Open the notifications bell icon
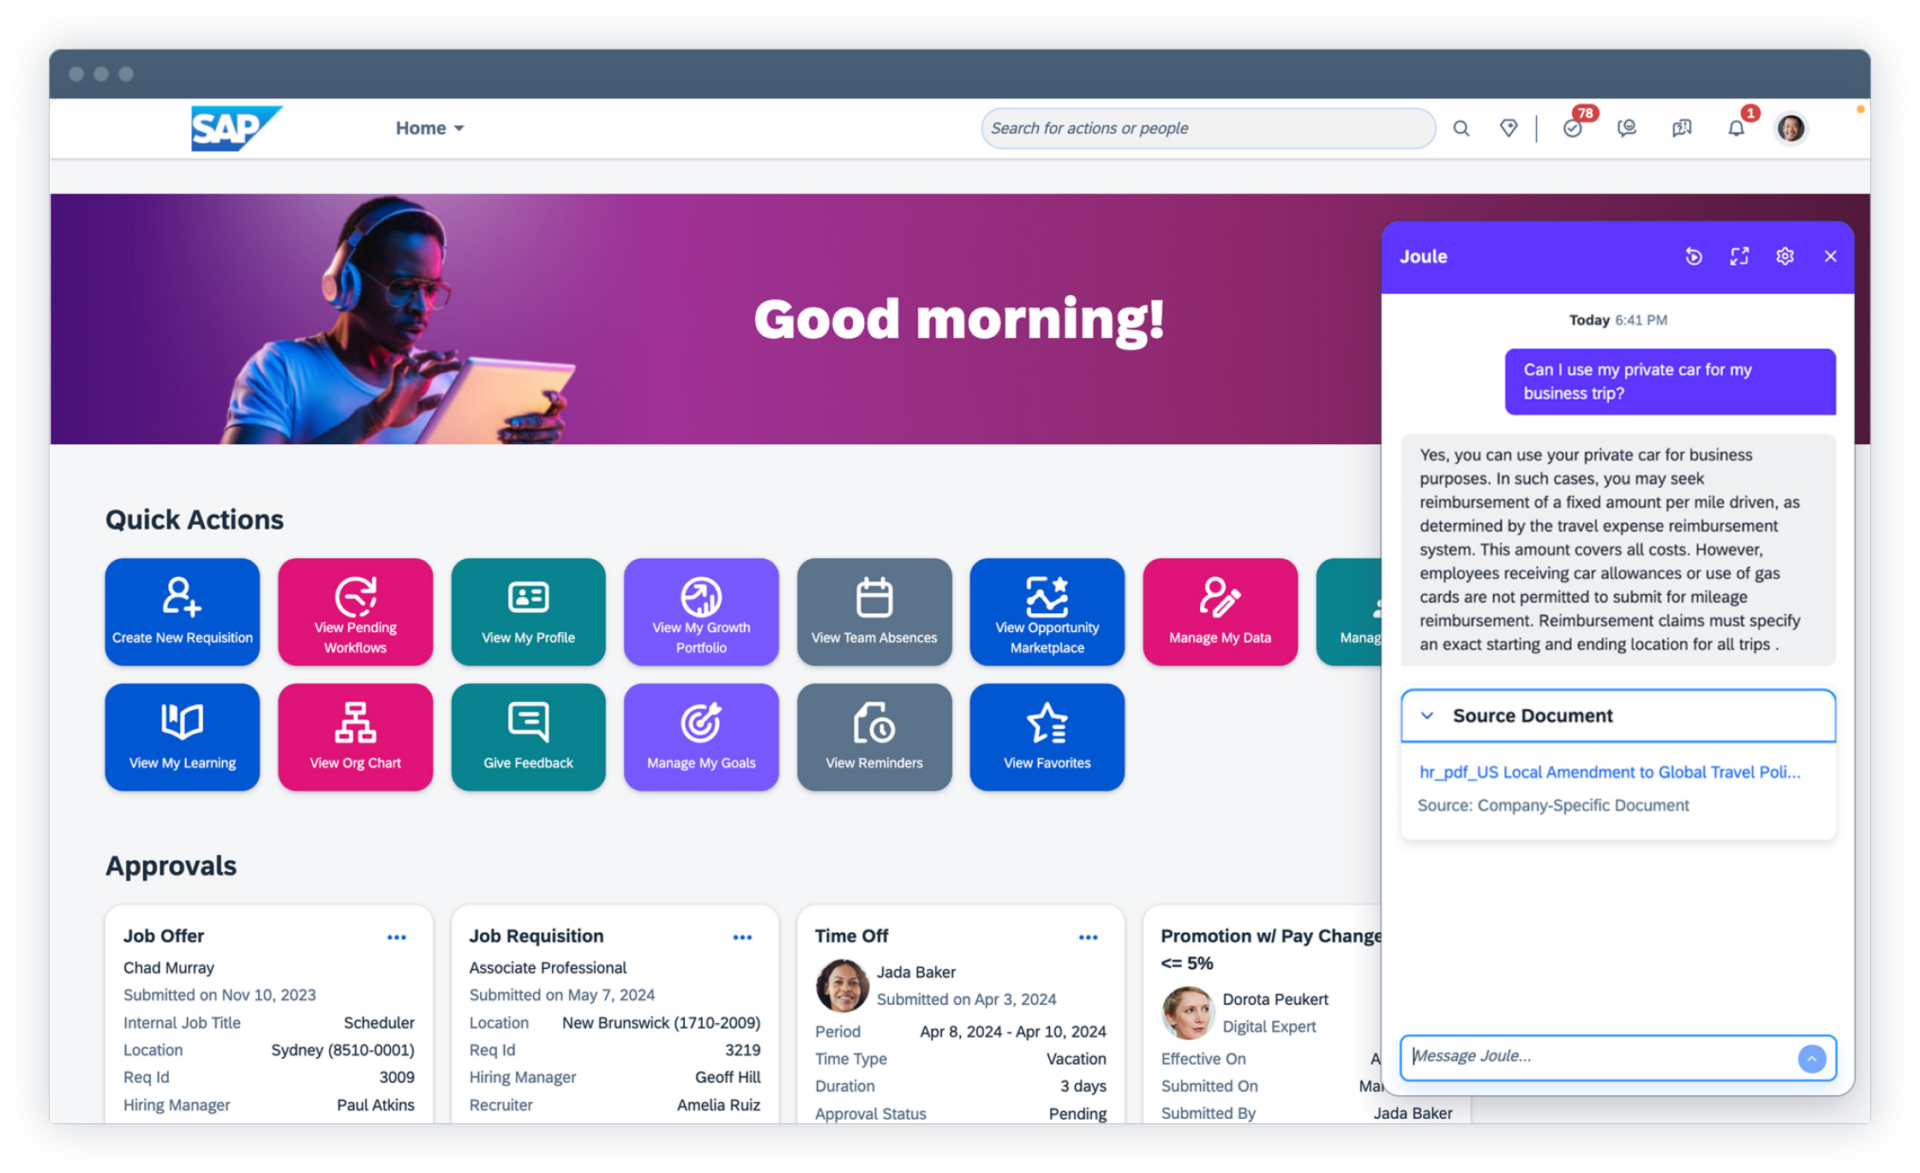This screenshot has height=1173, width=1920. point(1736,128)
